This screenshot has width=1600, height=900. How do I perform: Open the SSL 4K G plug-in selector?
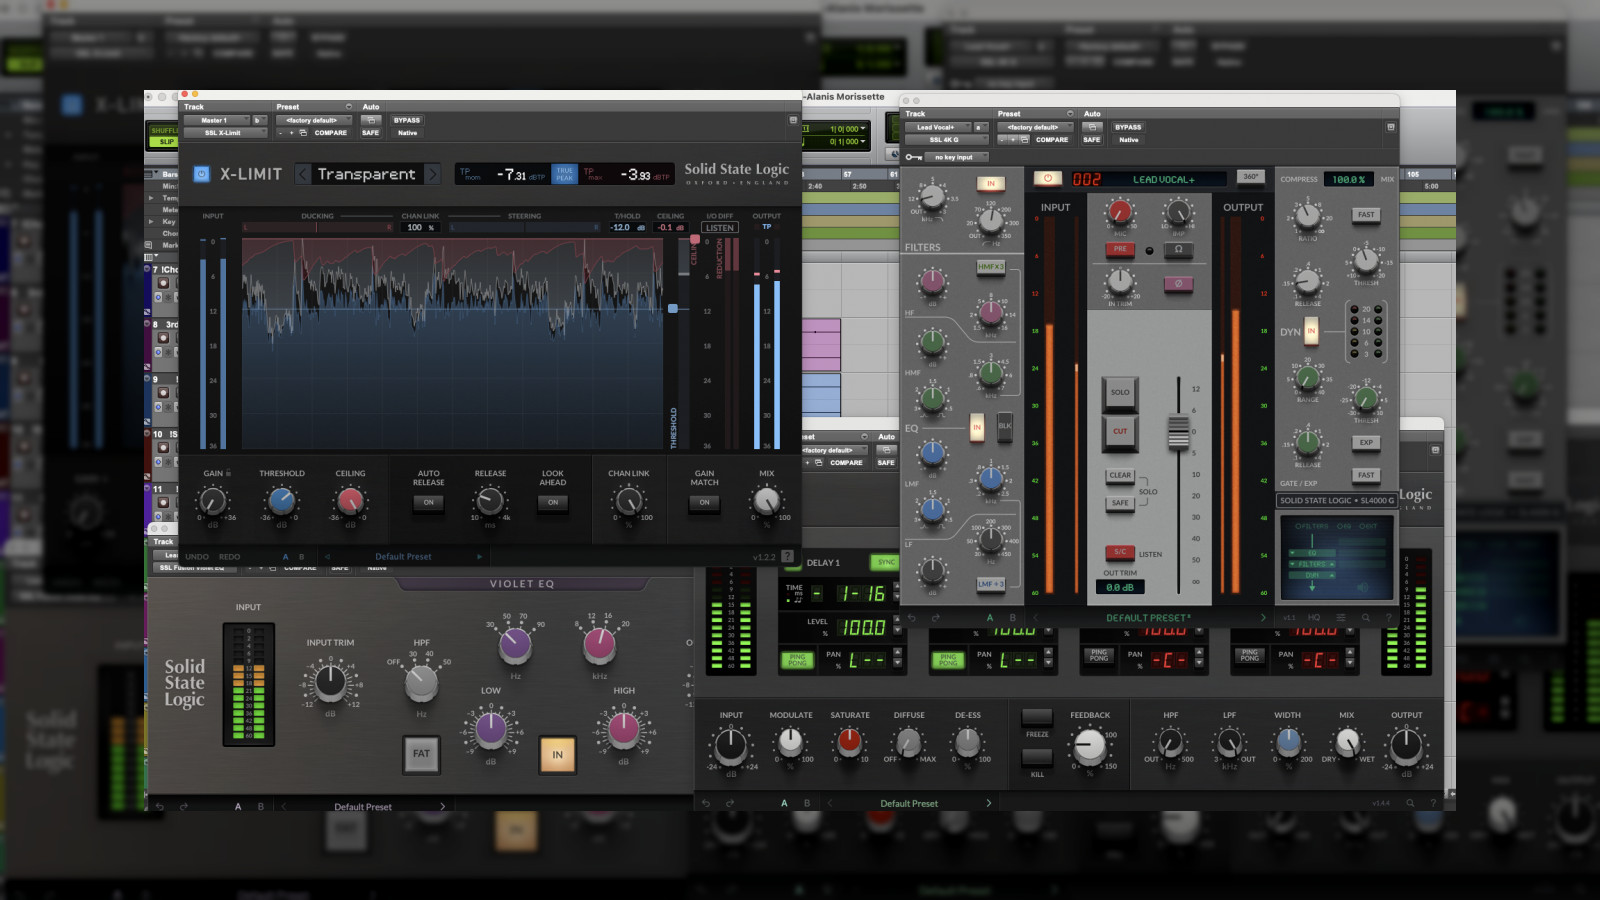tap(947, 139)
